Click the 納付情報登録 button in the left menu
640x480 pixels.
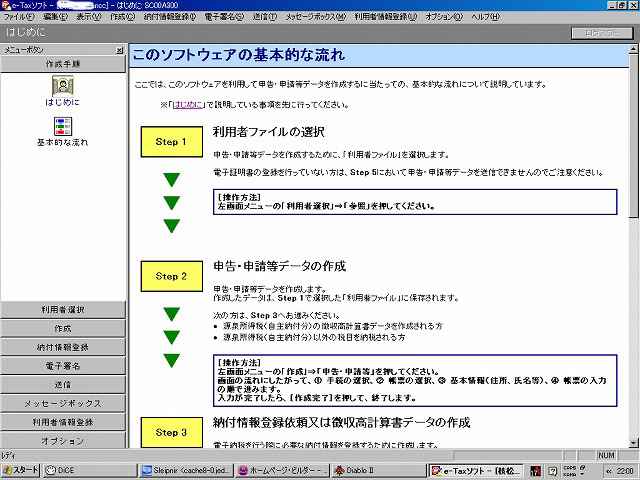click(63, 347)
